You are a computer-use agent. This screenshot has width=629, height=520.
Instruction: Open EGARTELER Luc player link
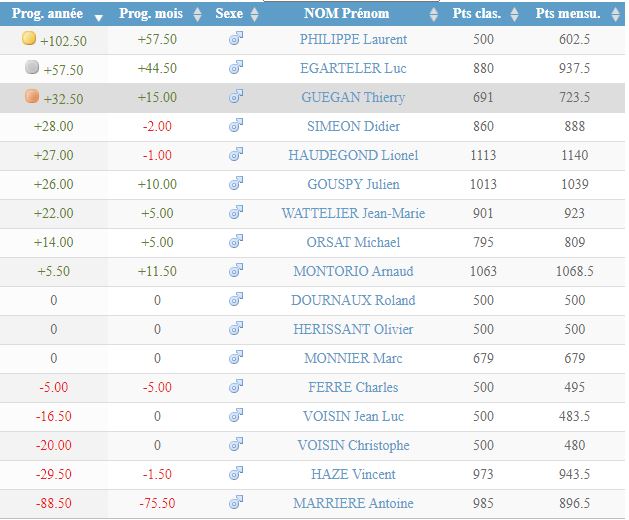(x=353, y=69)
